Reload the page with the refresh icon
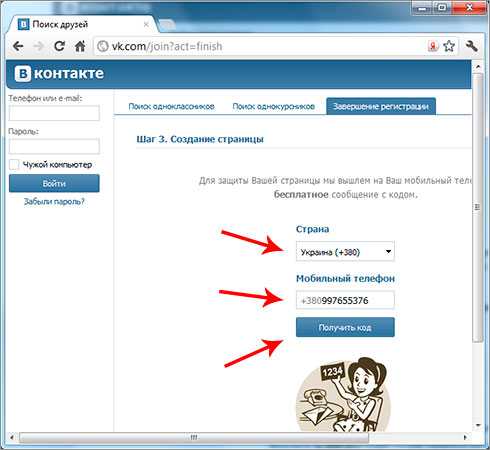Viewport: 490px width, 450px height. [59, 46]
